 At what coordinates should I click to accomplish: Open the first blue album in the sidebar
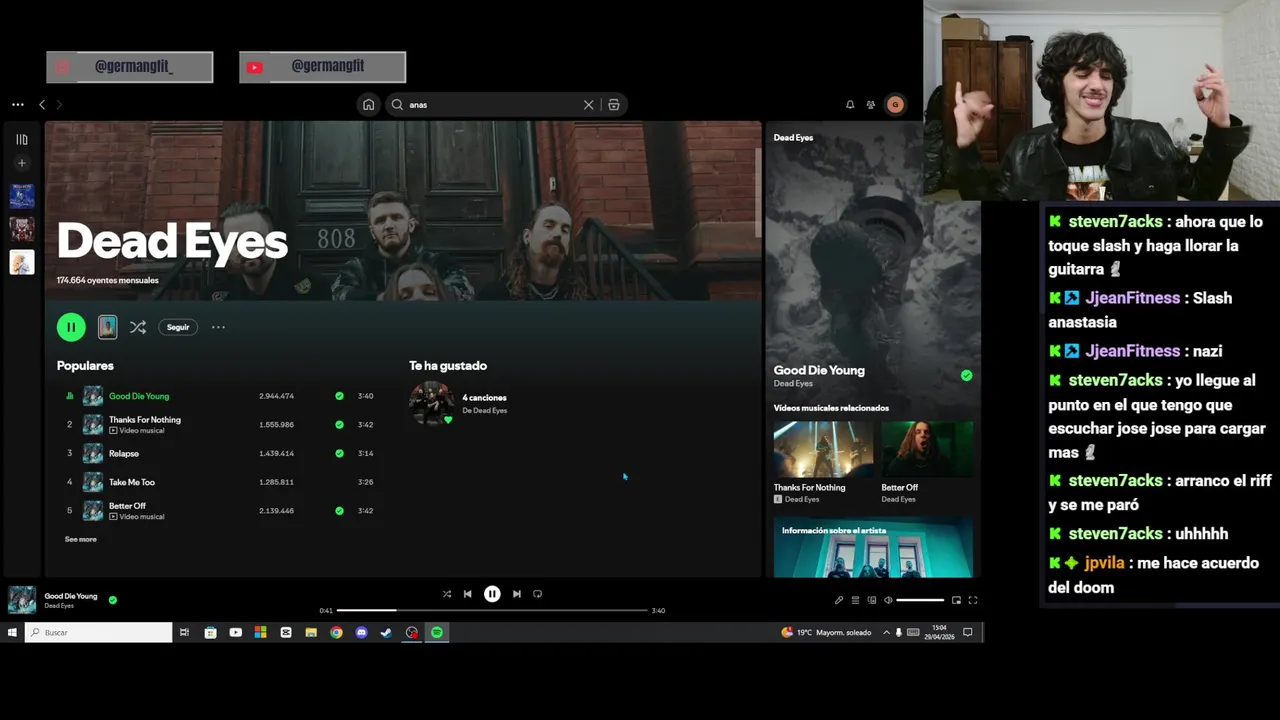tap(22, 196)
